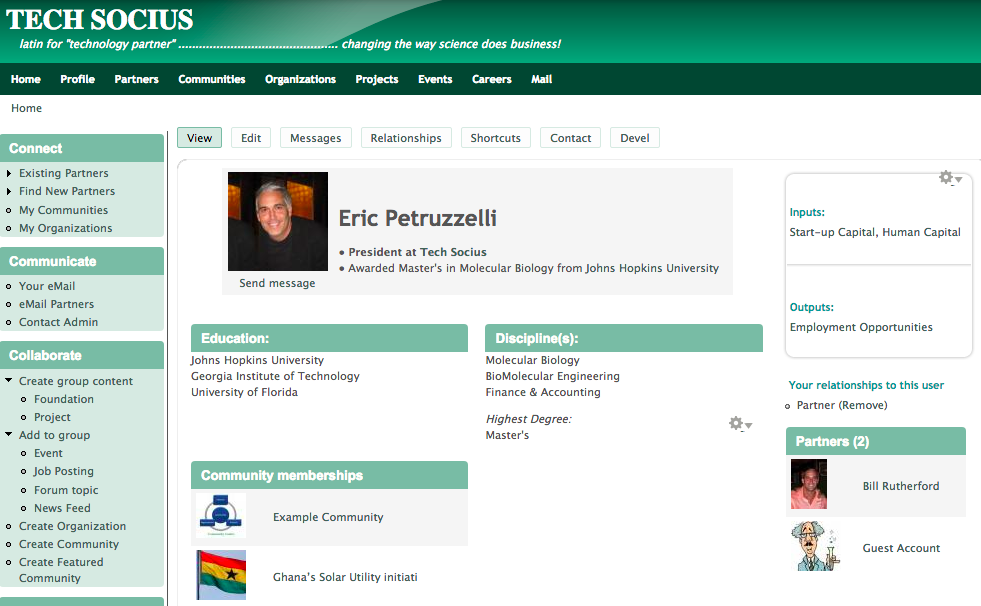Open the Job Posting link
This screenshot has height=606, width=981.
point(64,471)
